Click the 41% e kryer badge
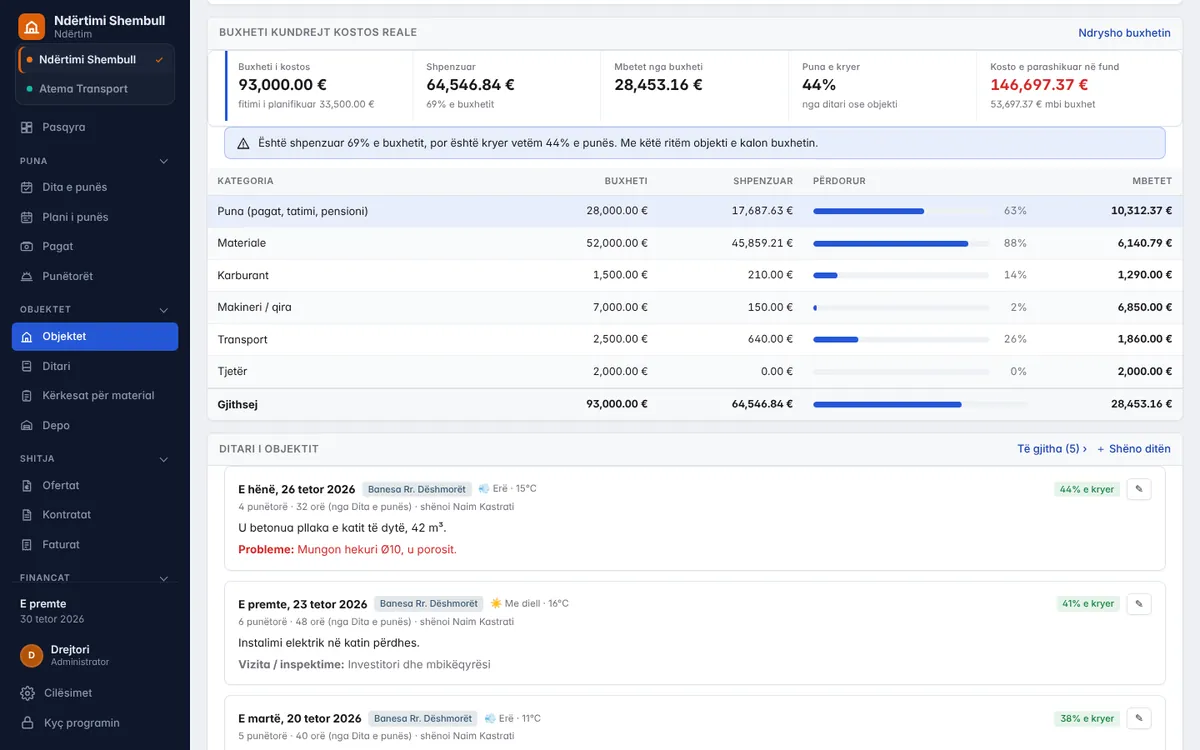 [1088, 604]
